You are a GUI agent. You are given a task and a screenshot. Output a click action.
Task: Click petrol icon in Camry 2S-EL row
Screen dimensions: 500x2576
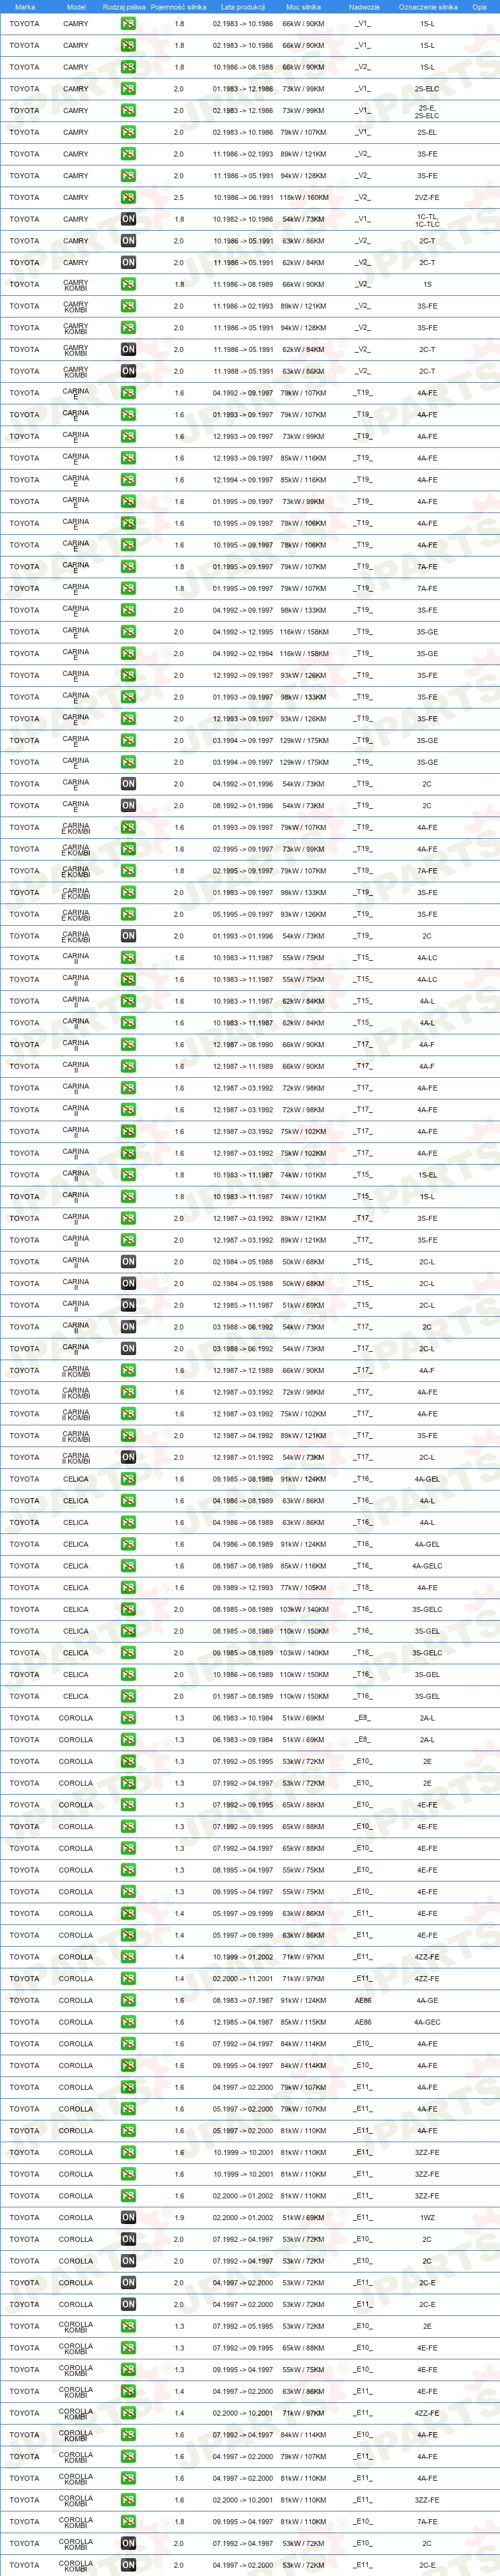click(x=128, y=132)
